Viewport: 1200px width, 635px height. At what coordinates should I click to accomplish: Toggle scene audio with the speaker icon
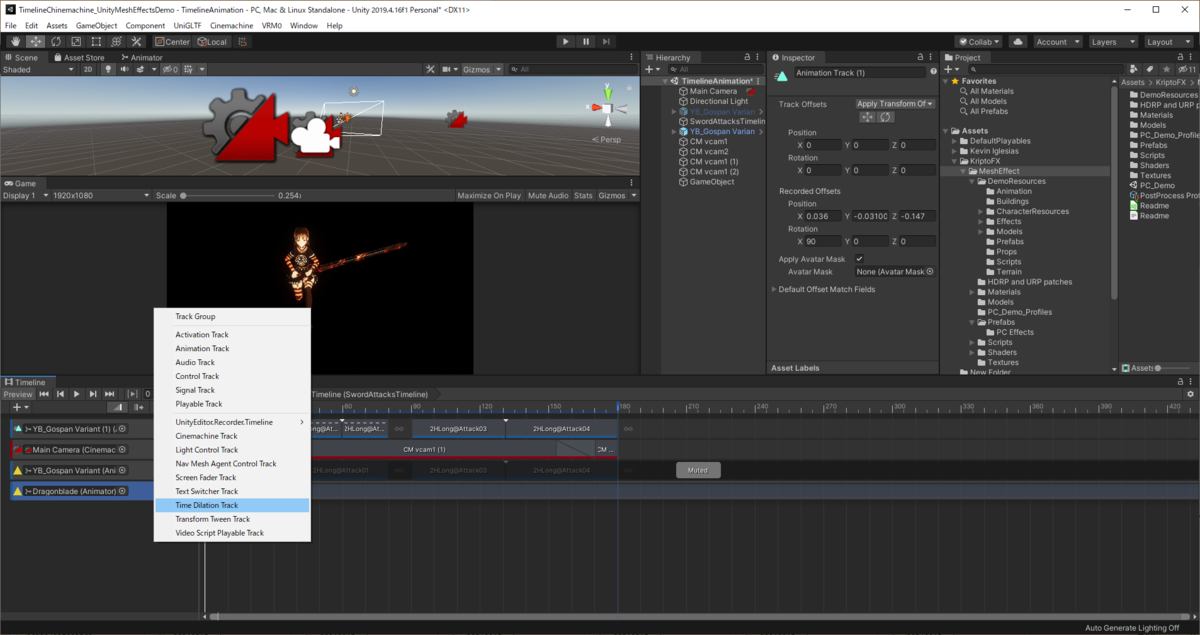tap(125, 69)
